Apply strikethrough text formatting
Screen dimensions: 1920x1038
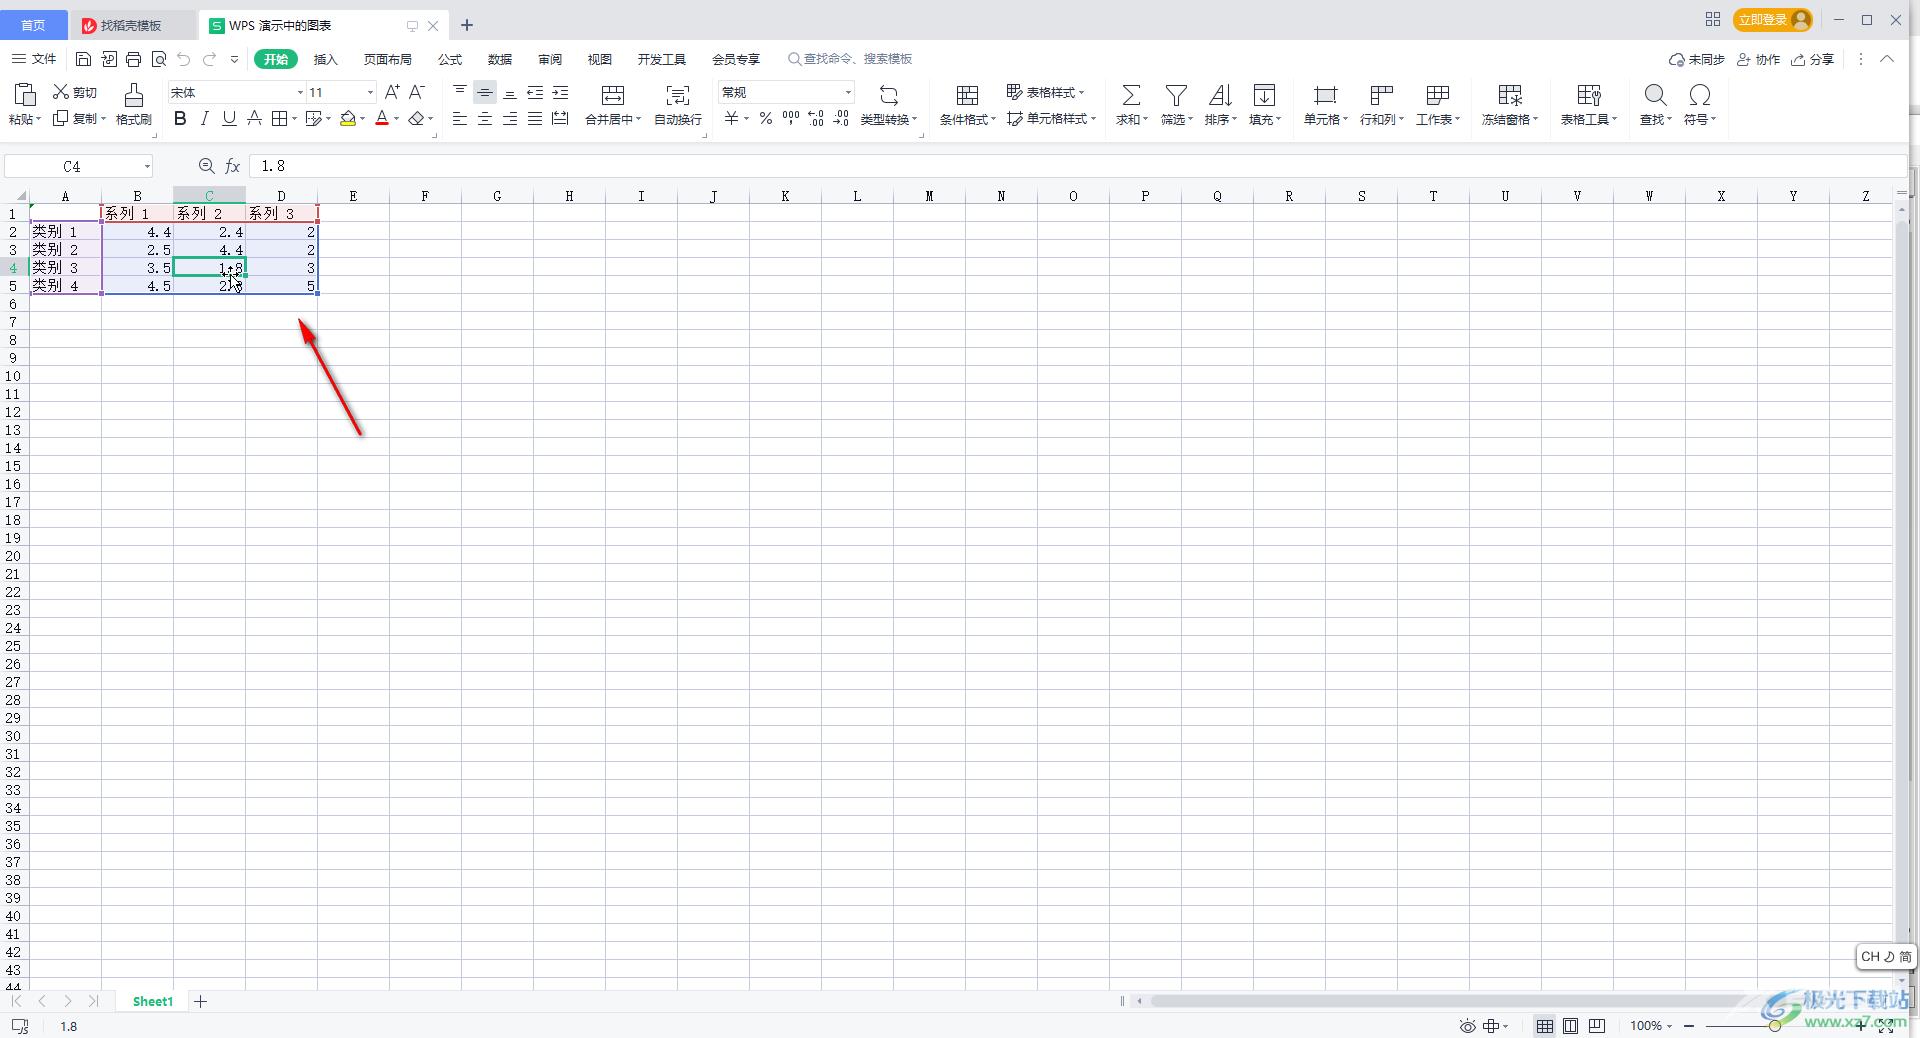pyautogui.click(x=254, y=119)
